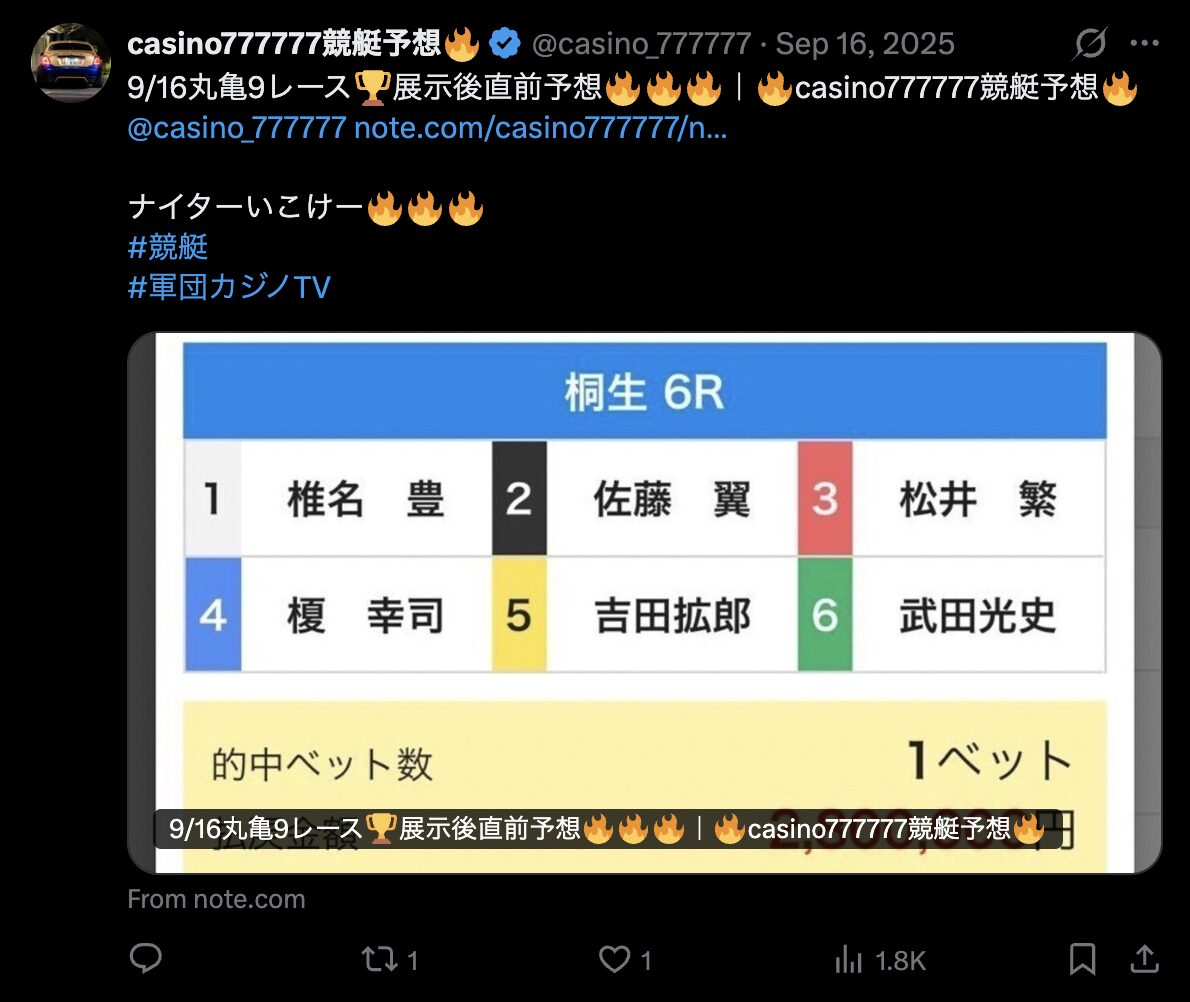The height and width of the screenshot is (1002, 1190).
Task: Like the post with the heart icon
Action: [x=615, y=959]
